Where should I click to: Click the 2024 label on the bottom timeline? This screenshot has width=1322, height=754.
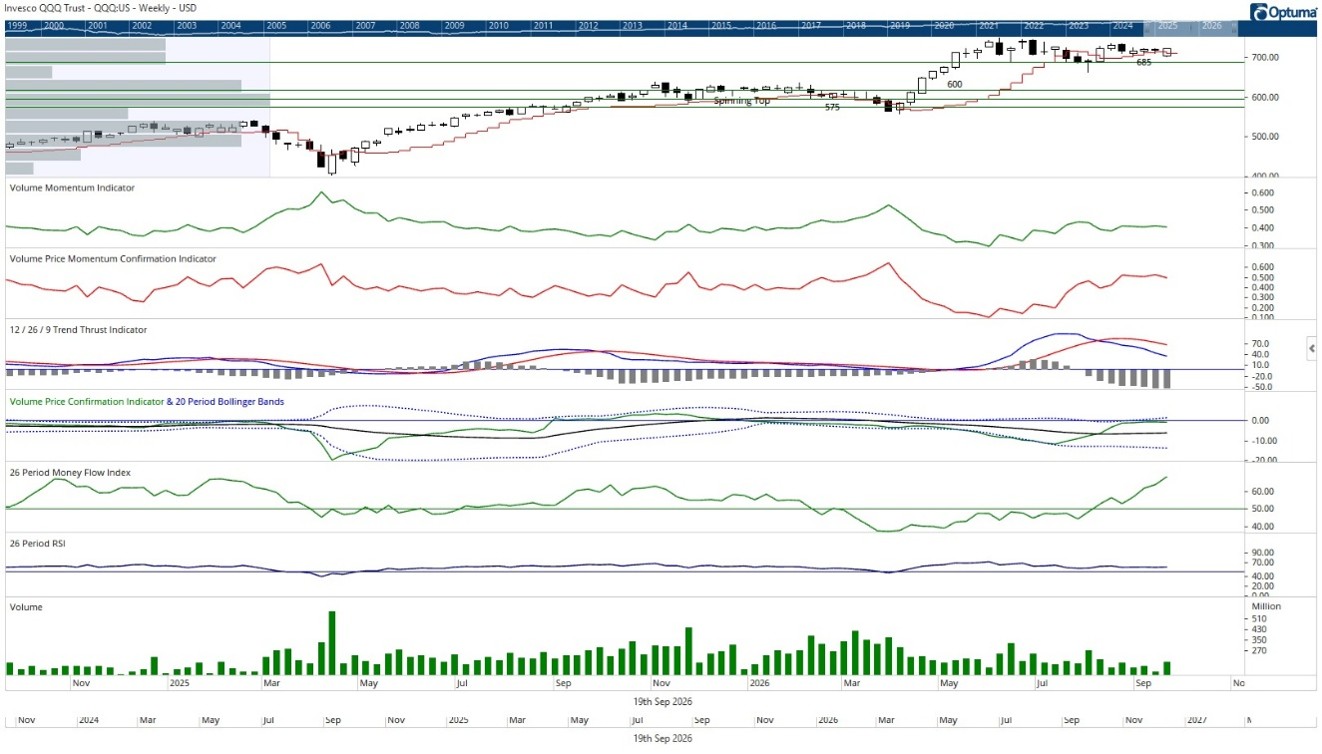89,720
